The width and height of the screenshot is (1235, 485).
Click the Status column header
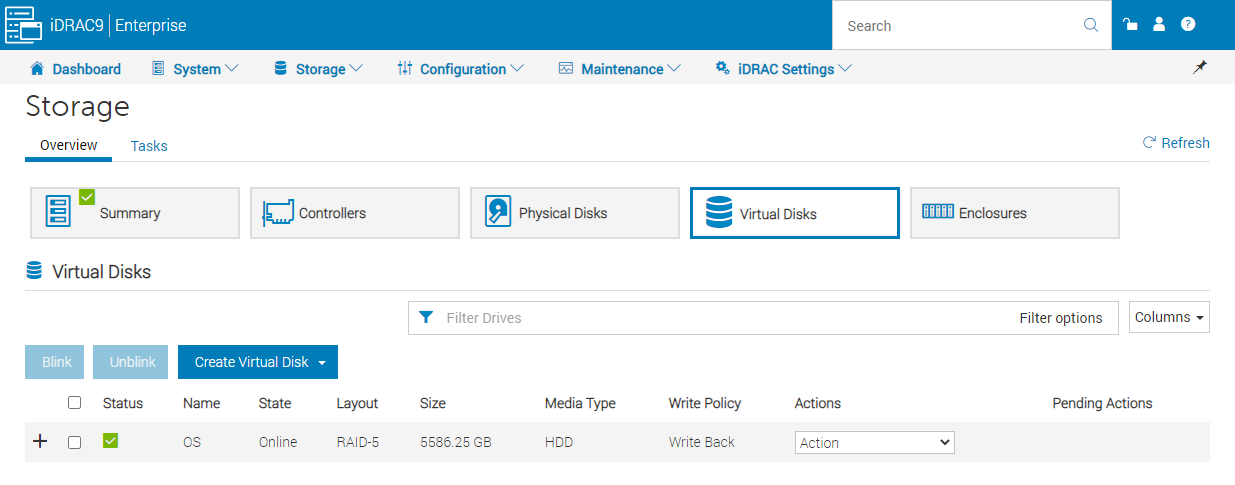tap(123, 403)
